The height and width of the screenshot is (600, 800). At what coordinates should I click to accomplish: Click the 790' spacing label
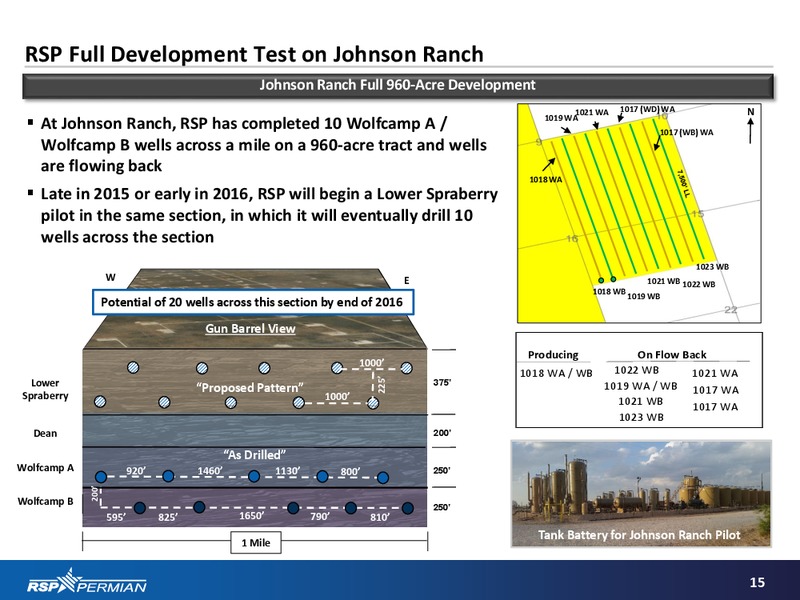(320, 517)
